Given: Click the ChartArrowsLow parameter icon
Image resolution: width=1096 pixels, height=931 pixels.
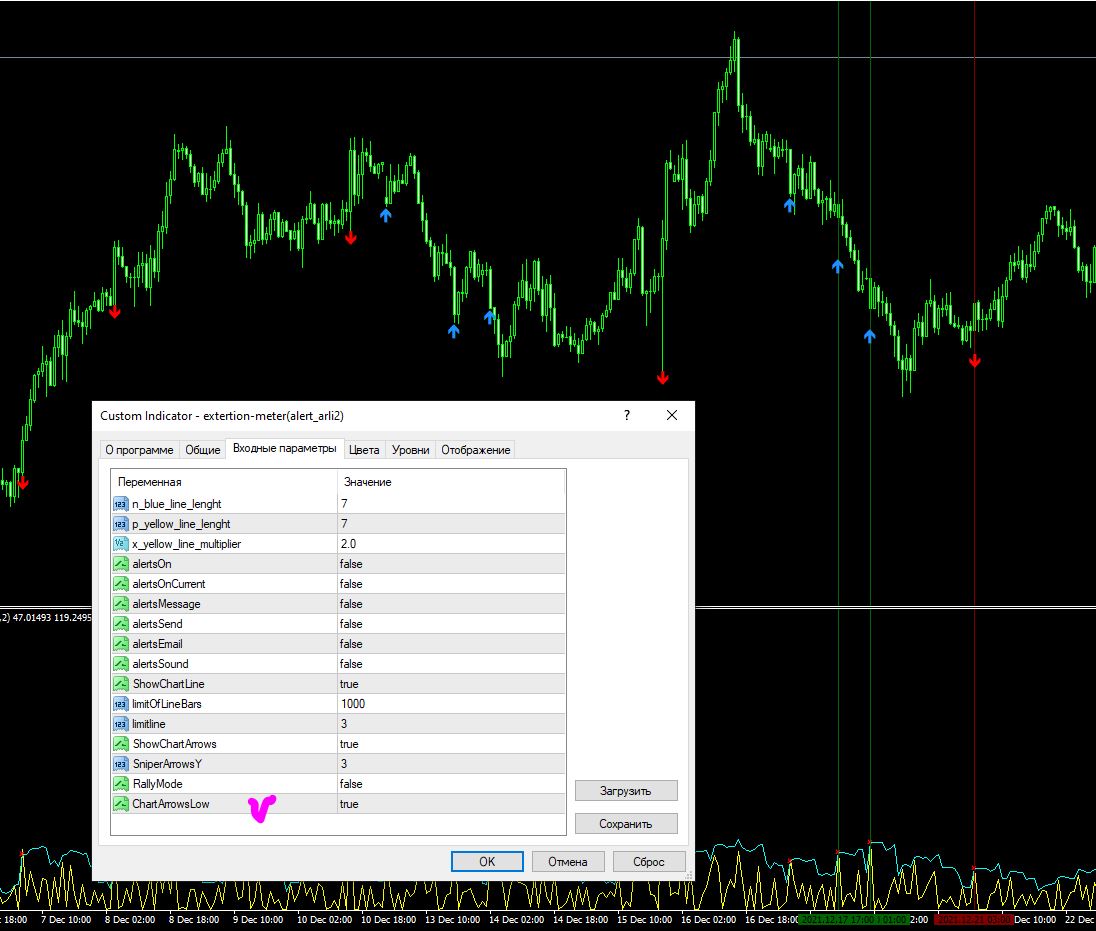Looking at the screenshot, I should (x=121, y=804).
